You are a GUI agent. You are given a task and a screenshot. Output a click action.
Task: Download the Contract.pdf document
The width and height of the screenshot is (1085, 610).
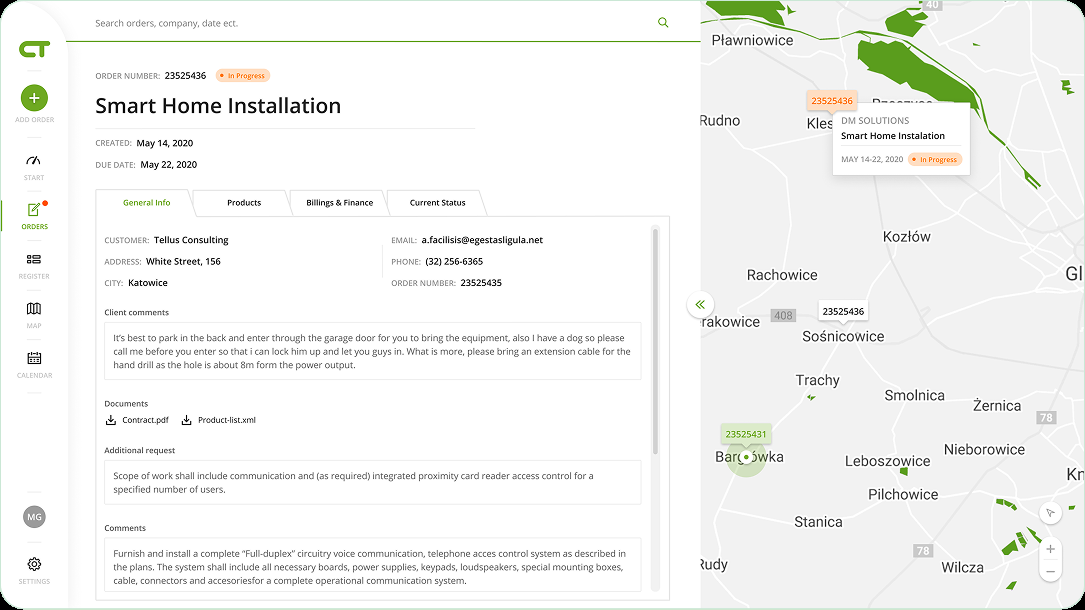[137, 420]
